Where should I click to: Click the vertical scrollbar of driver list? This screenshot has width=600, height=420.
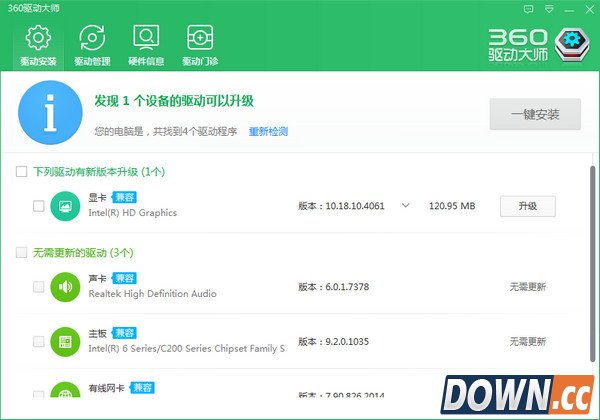pos(592,264)
